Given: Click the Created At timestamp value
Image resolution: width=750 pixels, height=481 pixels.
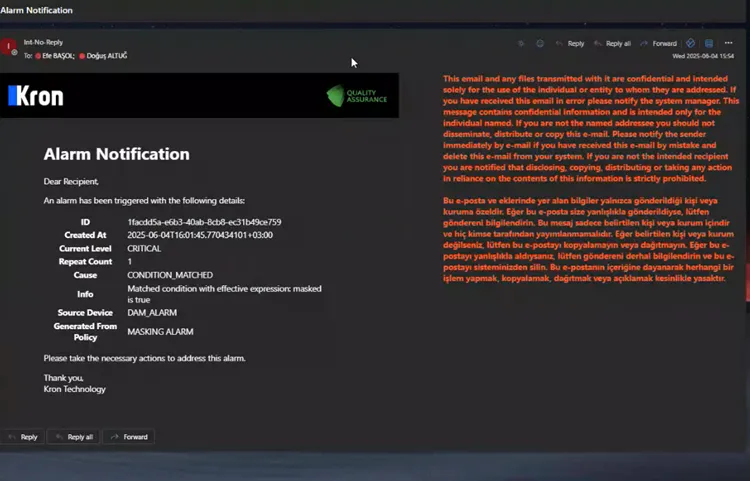Looking at the screenshot, I should pos(200,235).
